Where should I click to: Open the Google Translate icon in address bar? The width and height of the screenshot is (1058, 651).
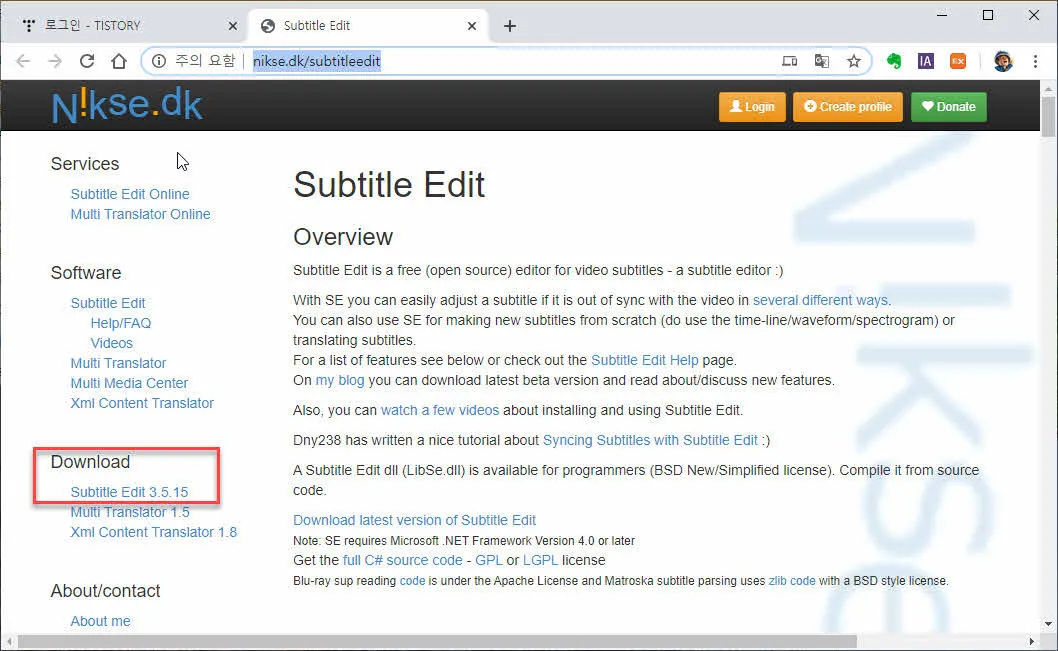click(x=821, y=61)
